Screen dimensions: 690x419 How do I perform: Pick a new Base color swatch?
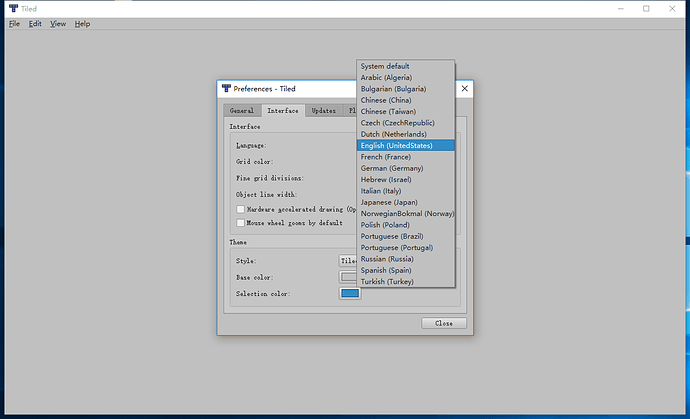click(x=348, y=277)
